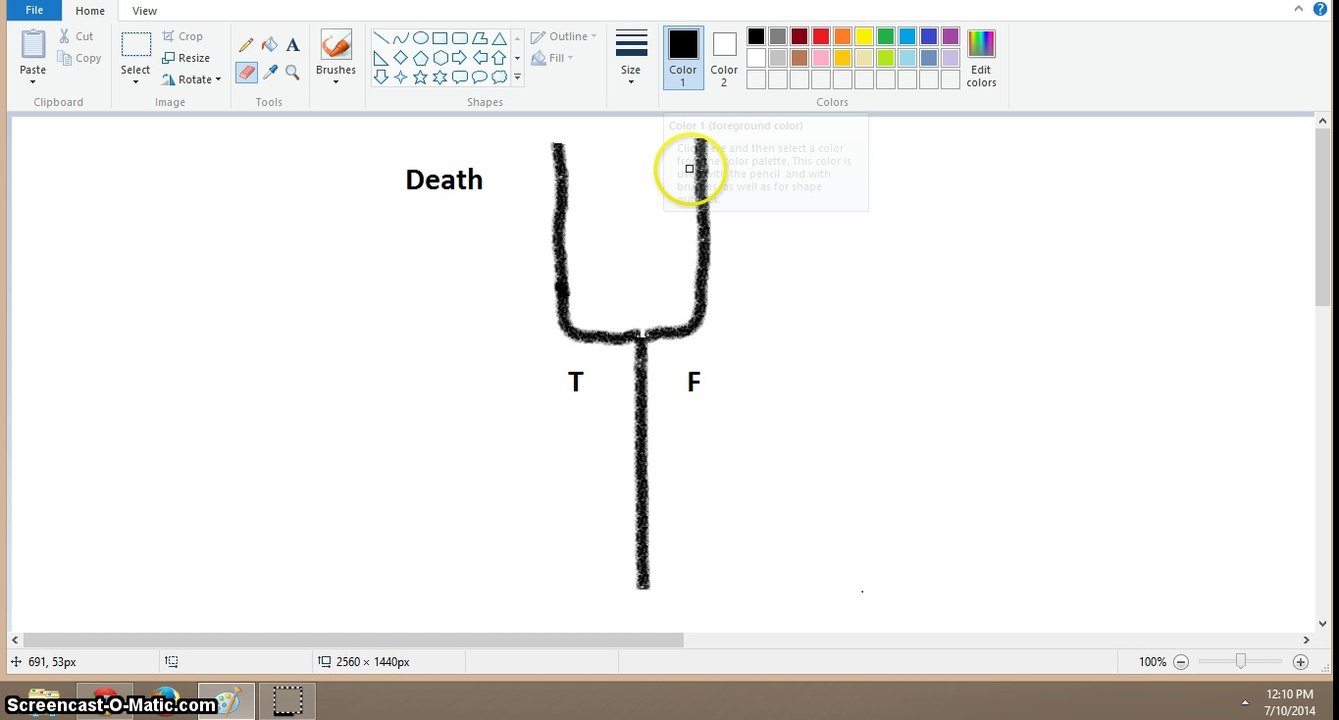
Task: Pick the purple color swatch
Action: (950, 37)
